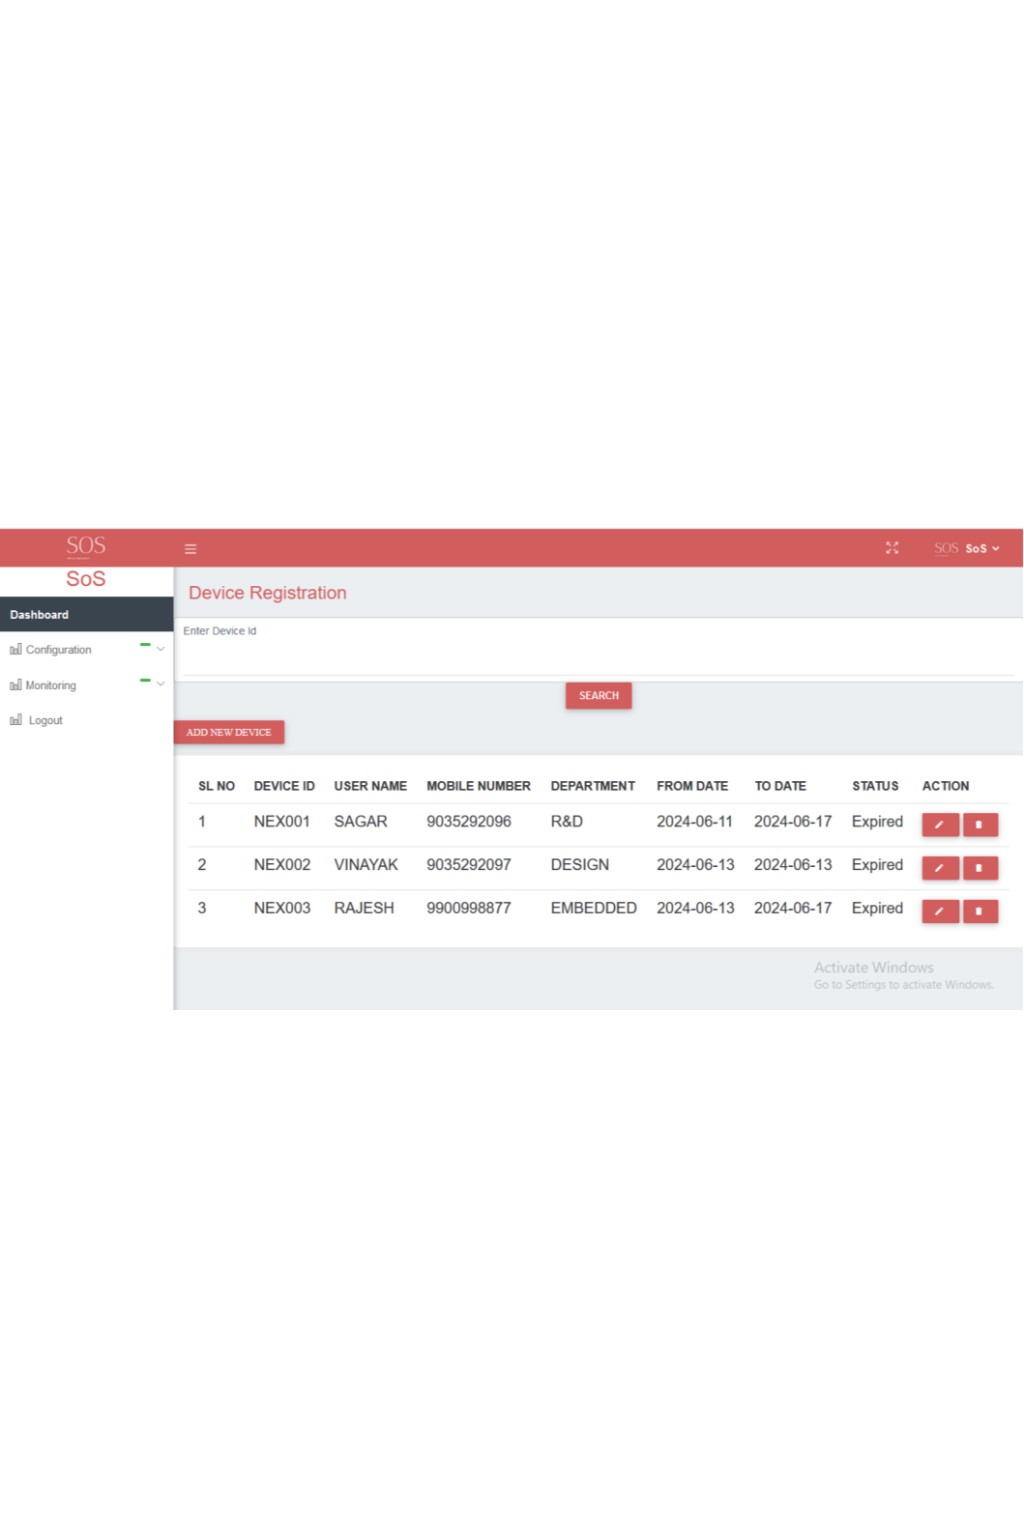Open the Dashboard menu item
The width and height of the screenshot is (1024, 1536).
40,615
